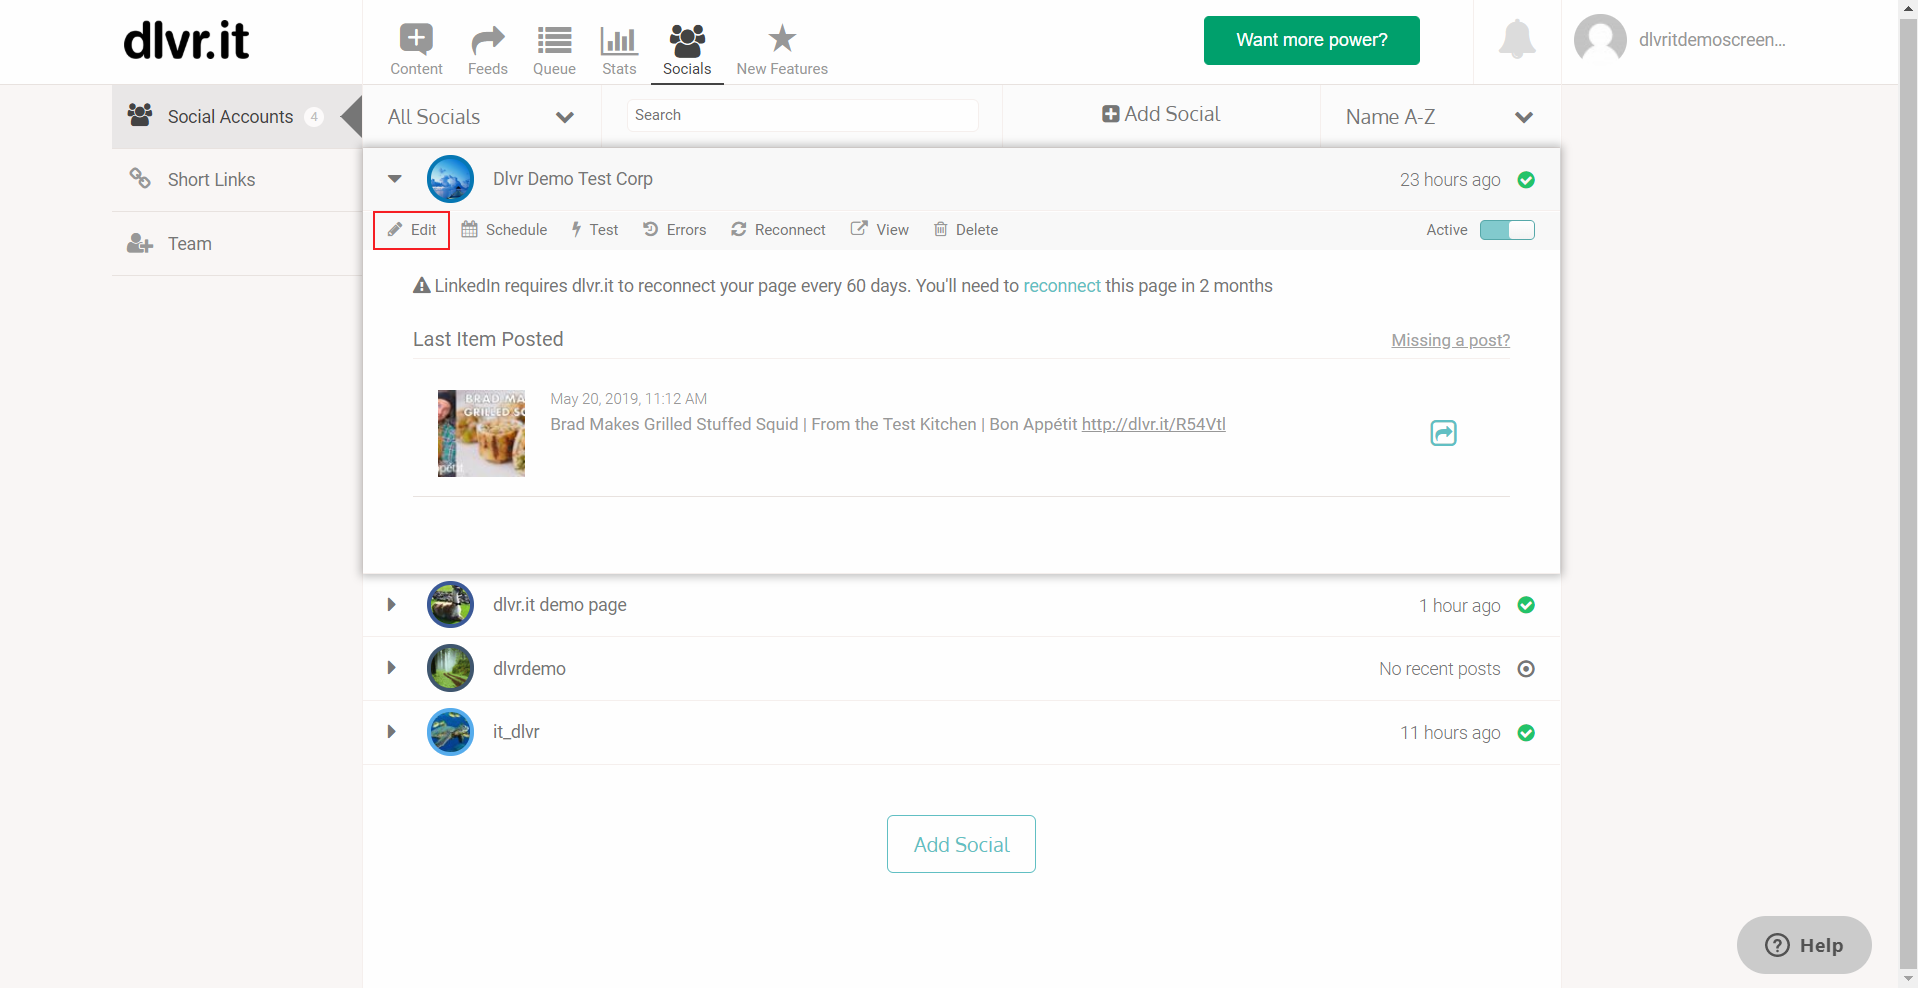Click the dlvr.it demo page name
This screenshot has height=988, width=1918.
click(x=560, y=605)
